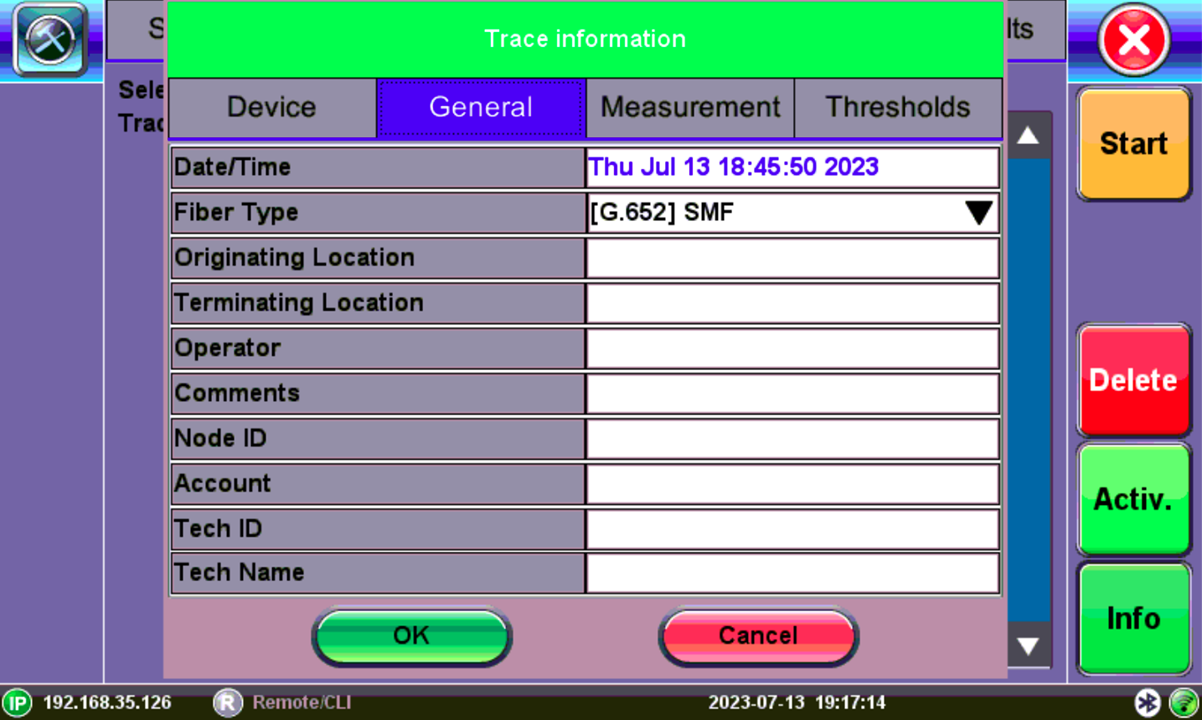Screen dimensions: 1202x720
Task: Switch to the Measurement tab
Action: point(690,108)
